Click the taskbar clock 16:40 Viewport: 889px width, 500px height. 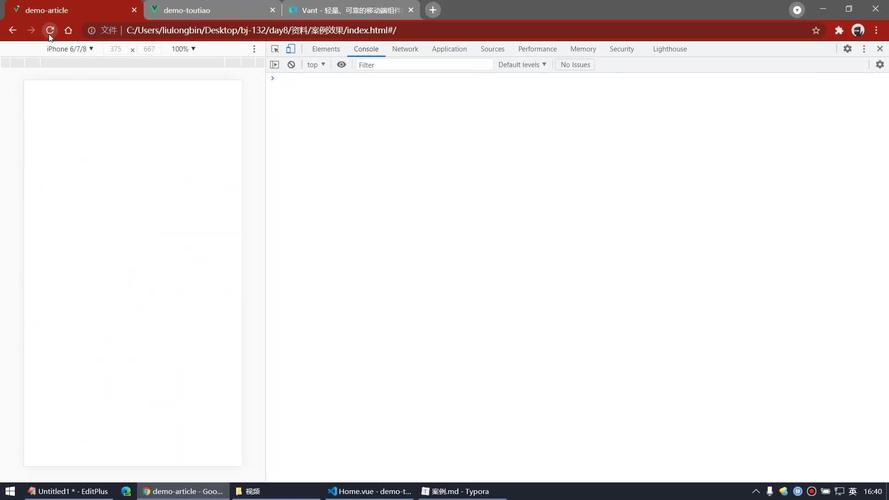pos(873,491)
